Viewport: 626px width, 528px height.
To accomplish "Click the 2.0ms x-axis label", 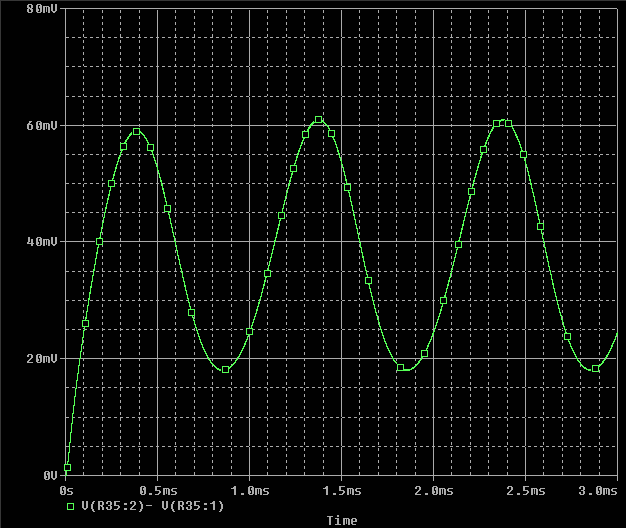I will 434,490.
